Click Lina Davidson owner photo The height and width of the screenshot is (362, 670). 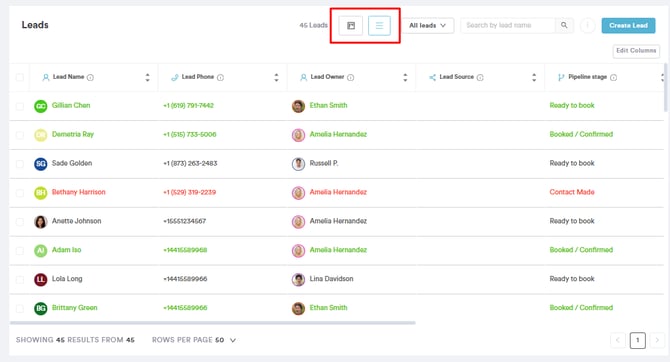(298, 279)
